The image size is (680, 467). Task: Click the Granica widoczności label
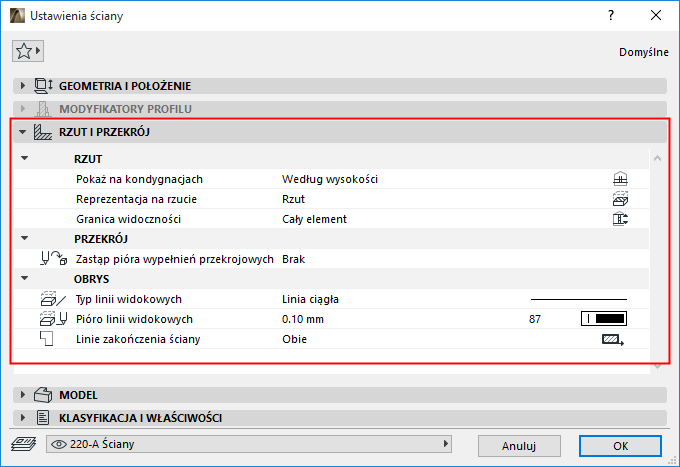(128, 219)
